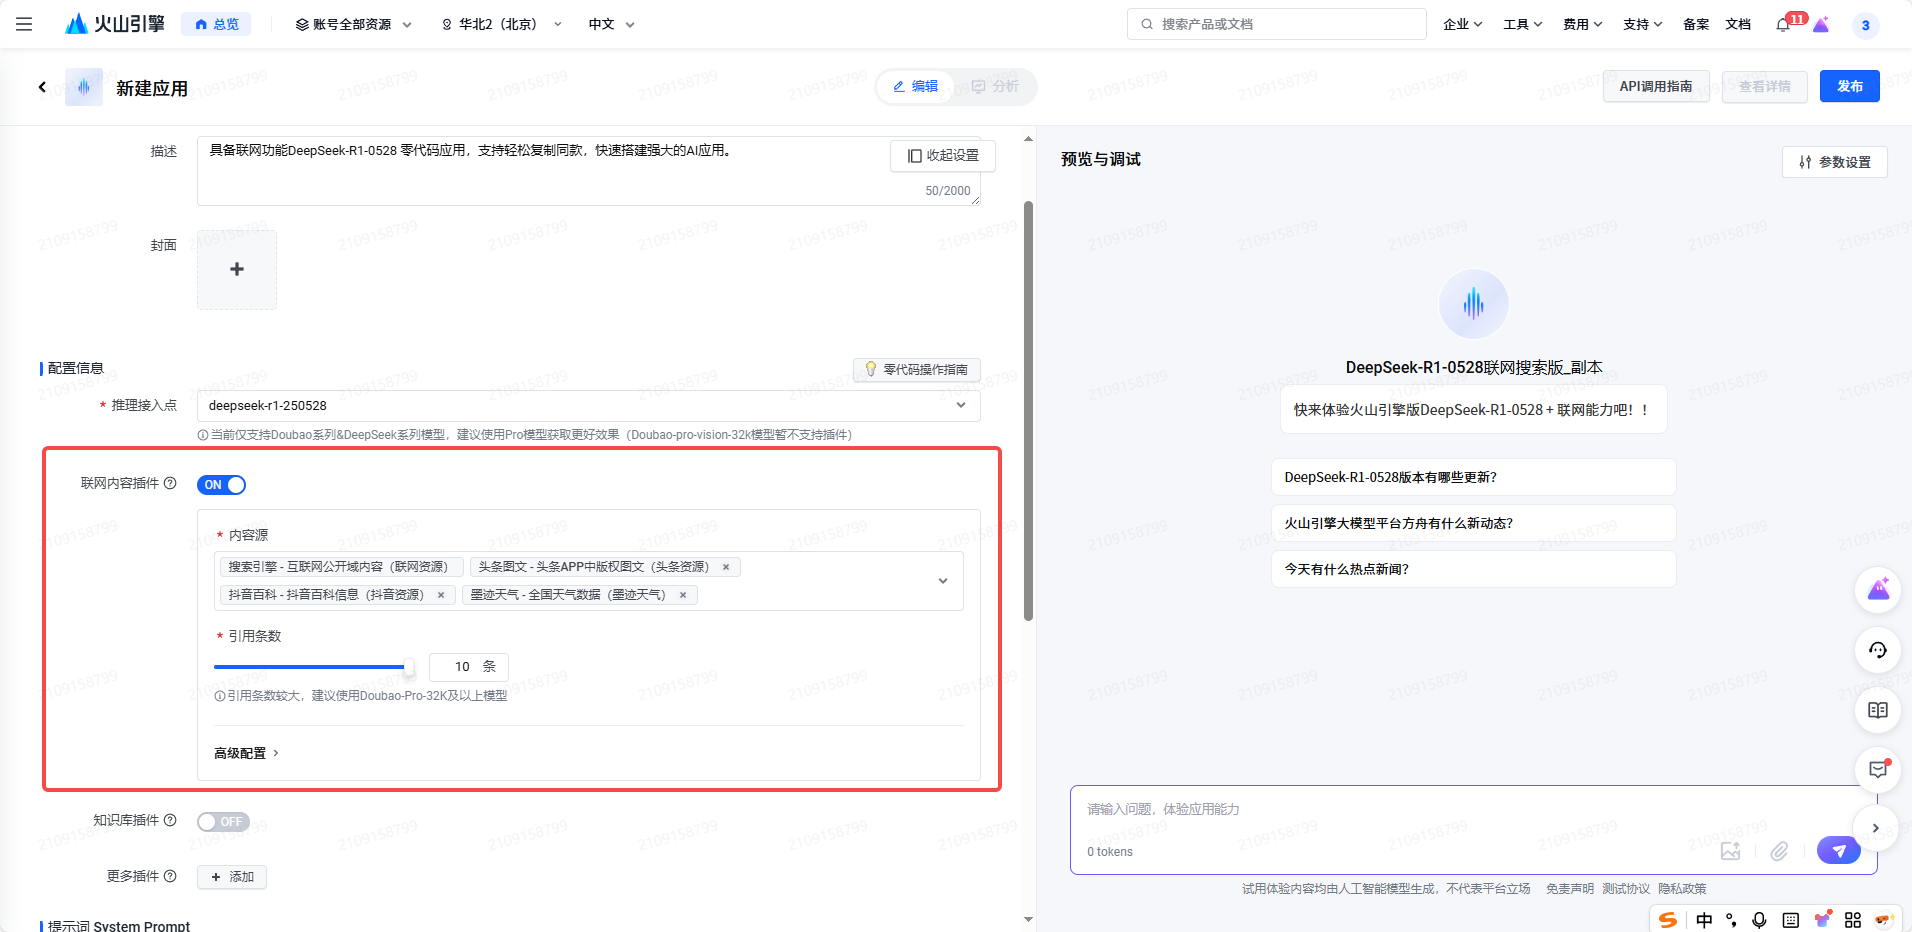Click the purple assistant icon in header
The image size is (1912, 932).
pyautogui.click(x=1821, y=24)
